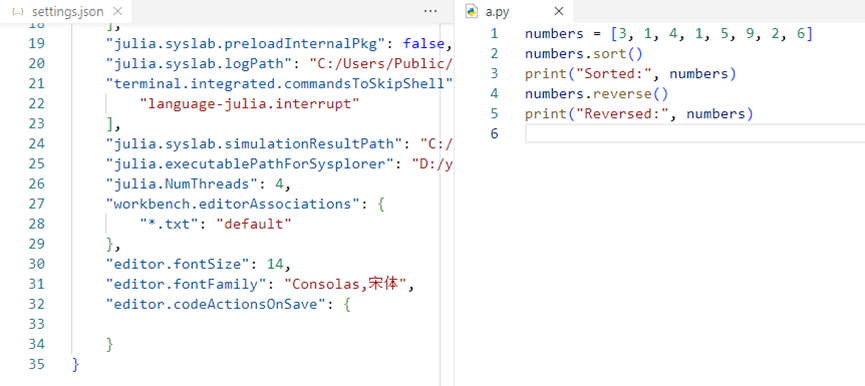
Task: Click the value 4 after julia.NumThreads
Action: pos(279,184)
